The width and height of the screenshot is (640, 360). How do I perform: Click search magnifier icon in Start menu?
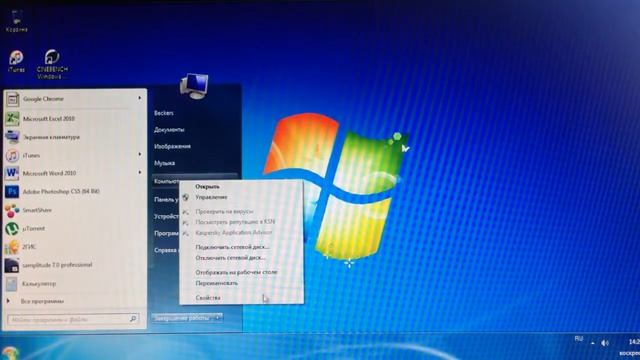coord(133,318)
